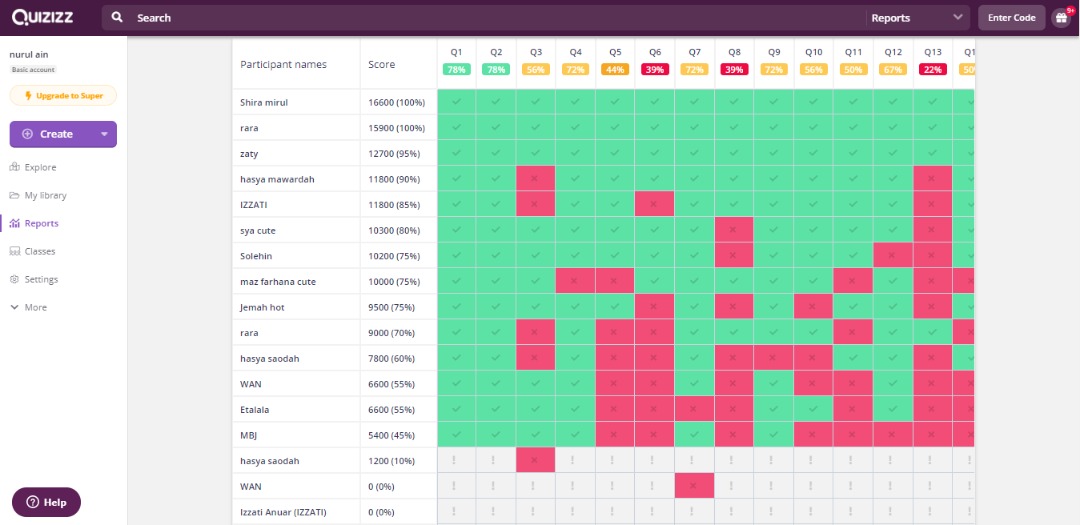
Task: Open the Create button dropdown arrow
Action: click(x=104, y=134)
